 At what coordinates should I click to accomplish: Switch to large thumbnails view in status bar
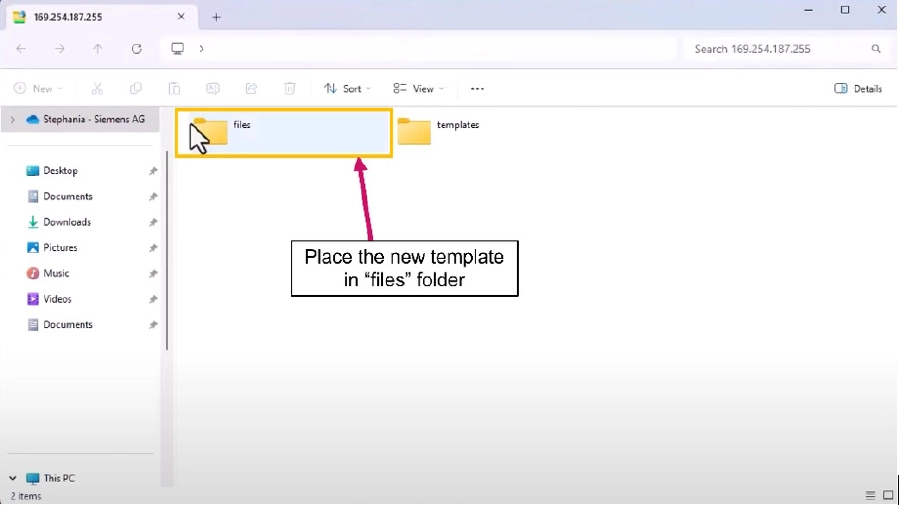tap(888, 496)
